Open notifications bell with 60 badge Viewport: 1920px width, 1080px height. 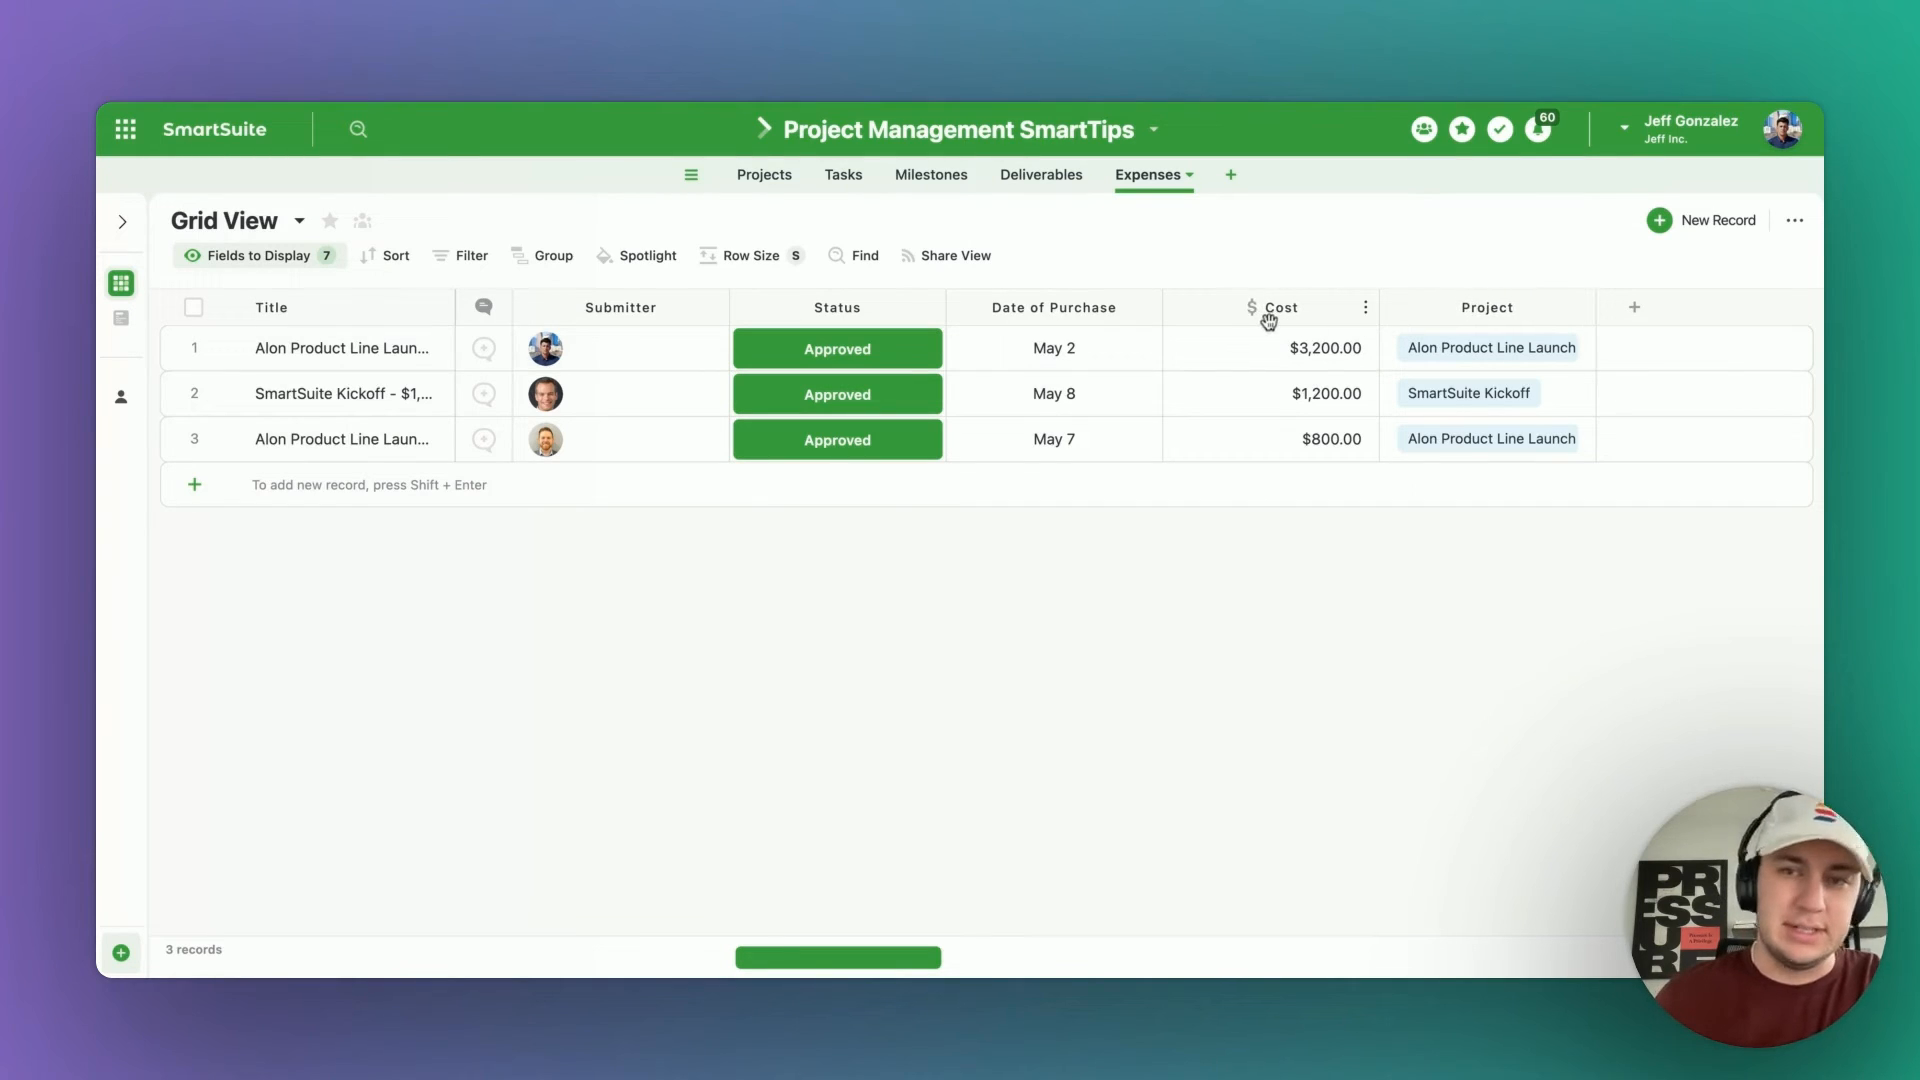tap(1539, 129)
